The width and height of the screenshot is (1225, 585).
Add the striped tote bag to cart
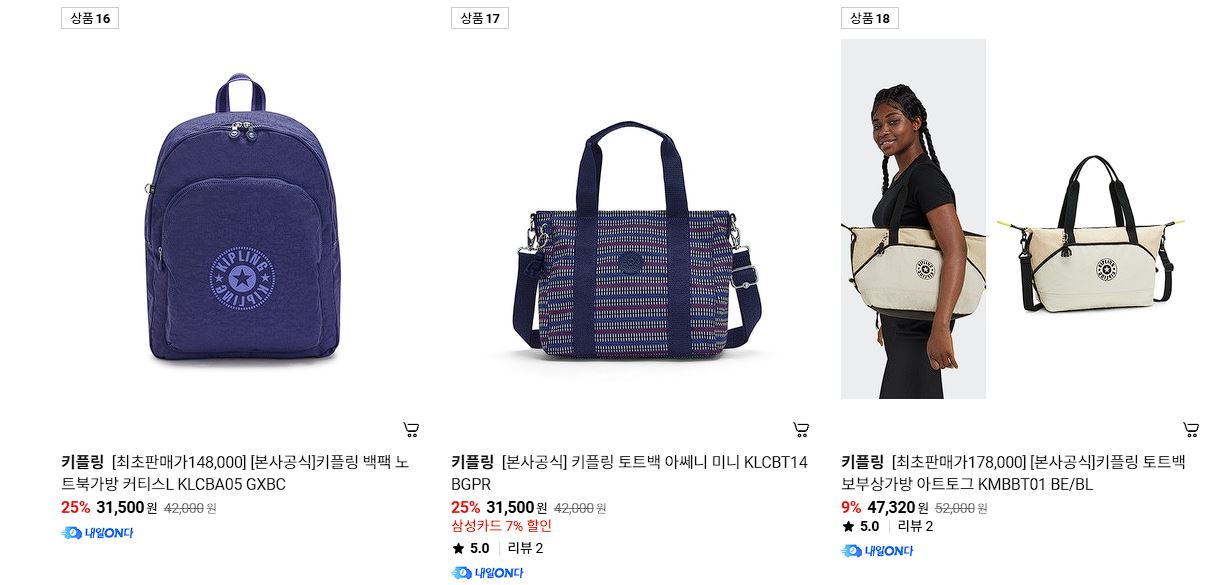coord(801,430)
